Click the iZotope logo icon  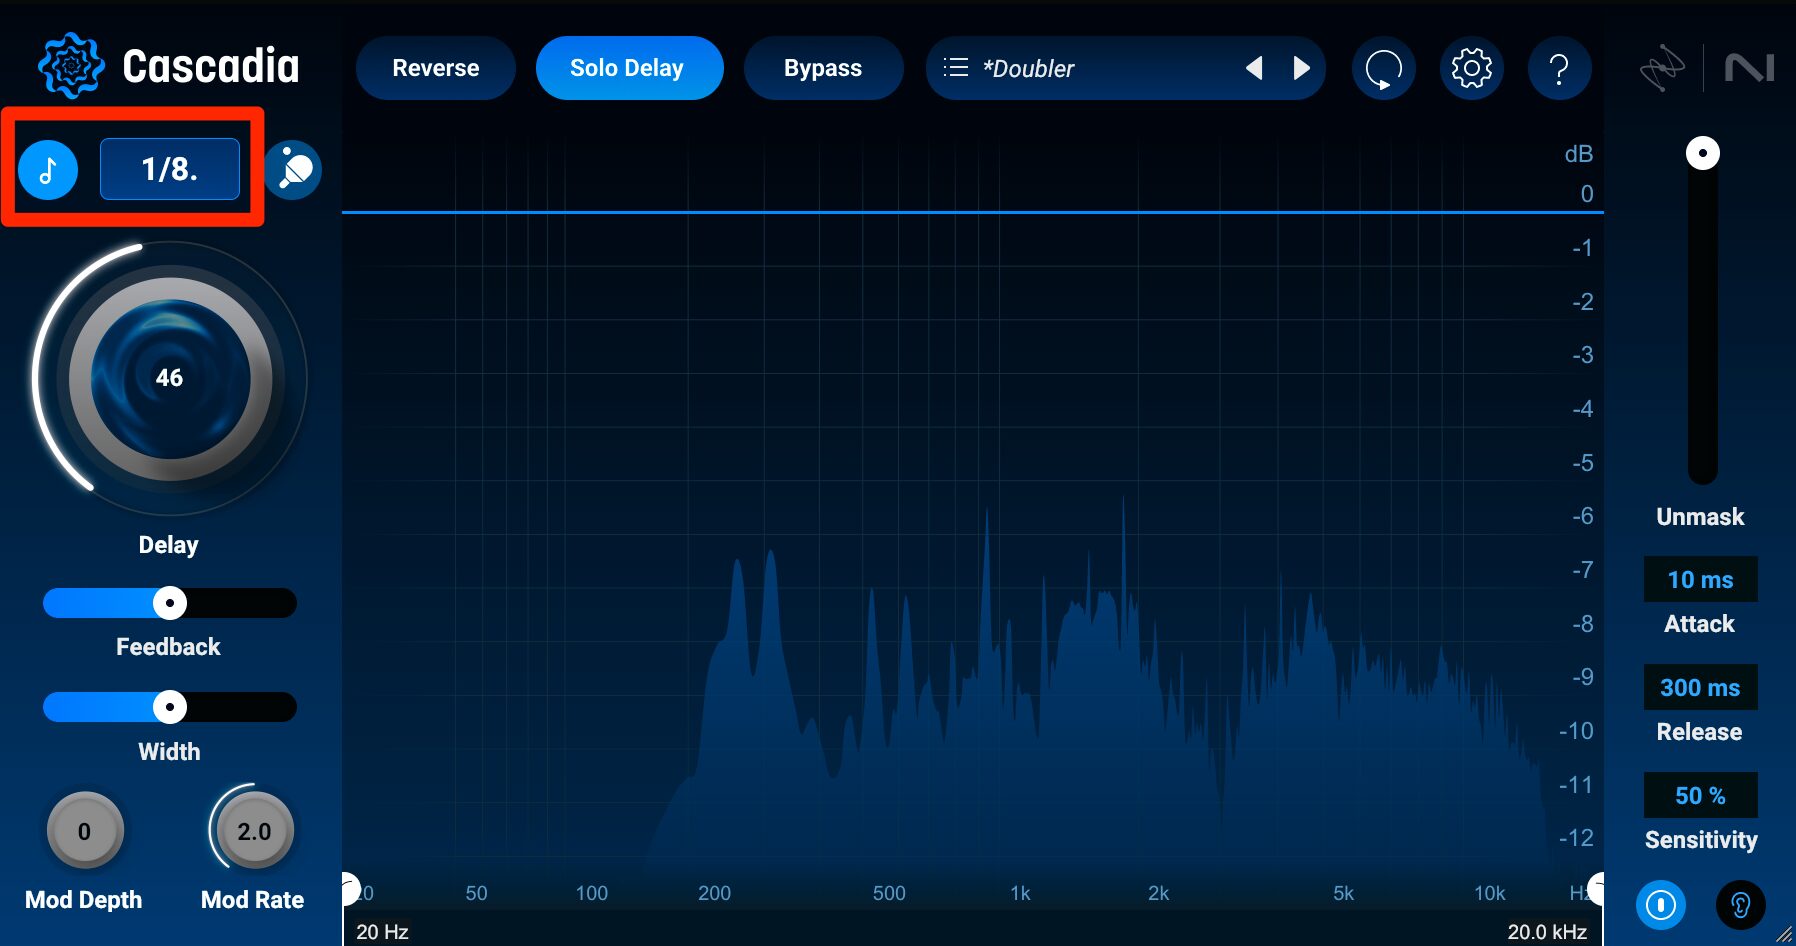1663,69
